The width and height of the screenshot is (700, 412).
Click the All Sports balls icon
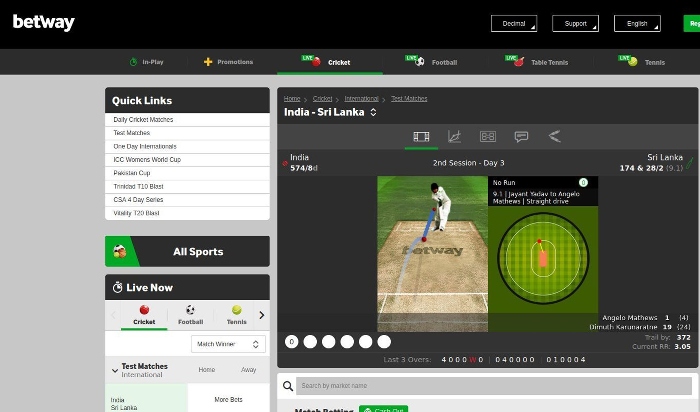point(120,251)
